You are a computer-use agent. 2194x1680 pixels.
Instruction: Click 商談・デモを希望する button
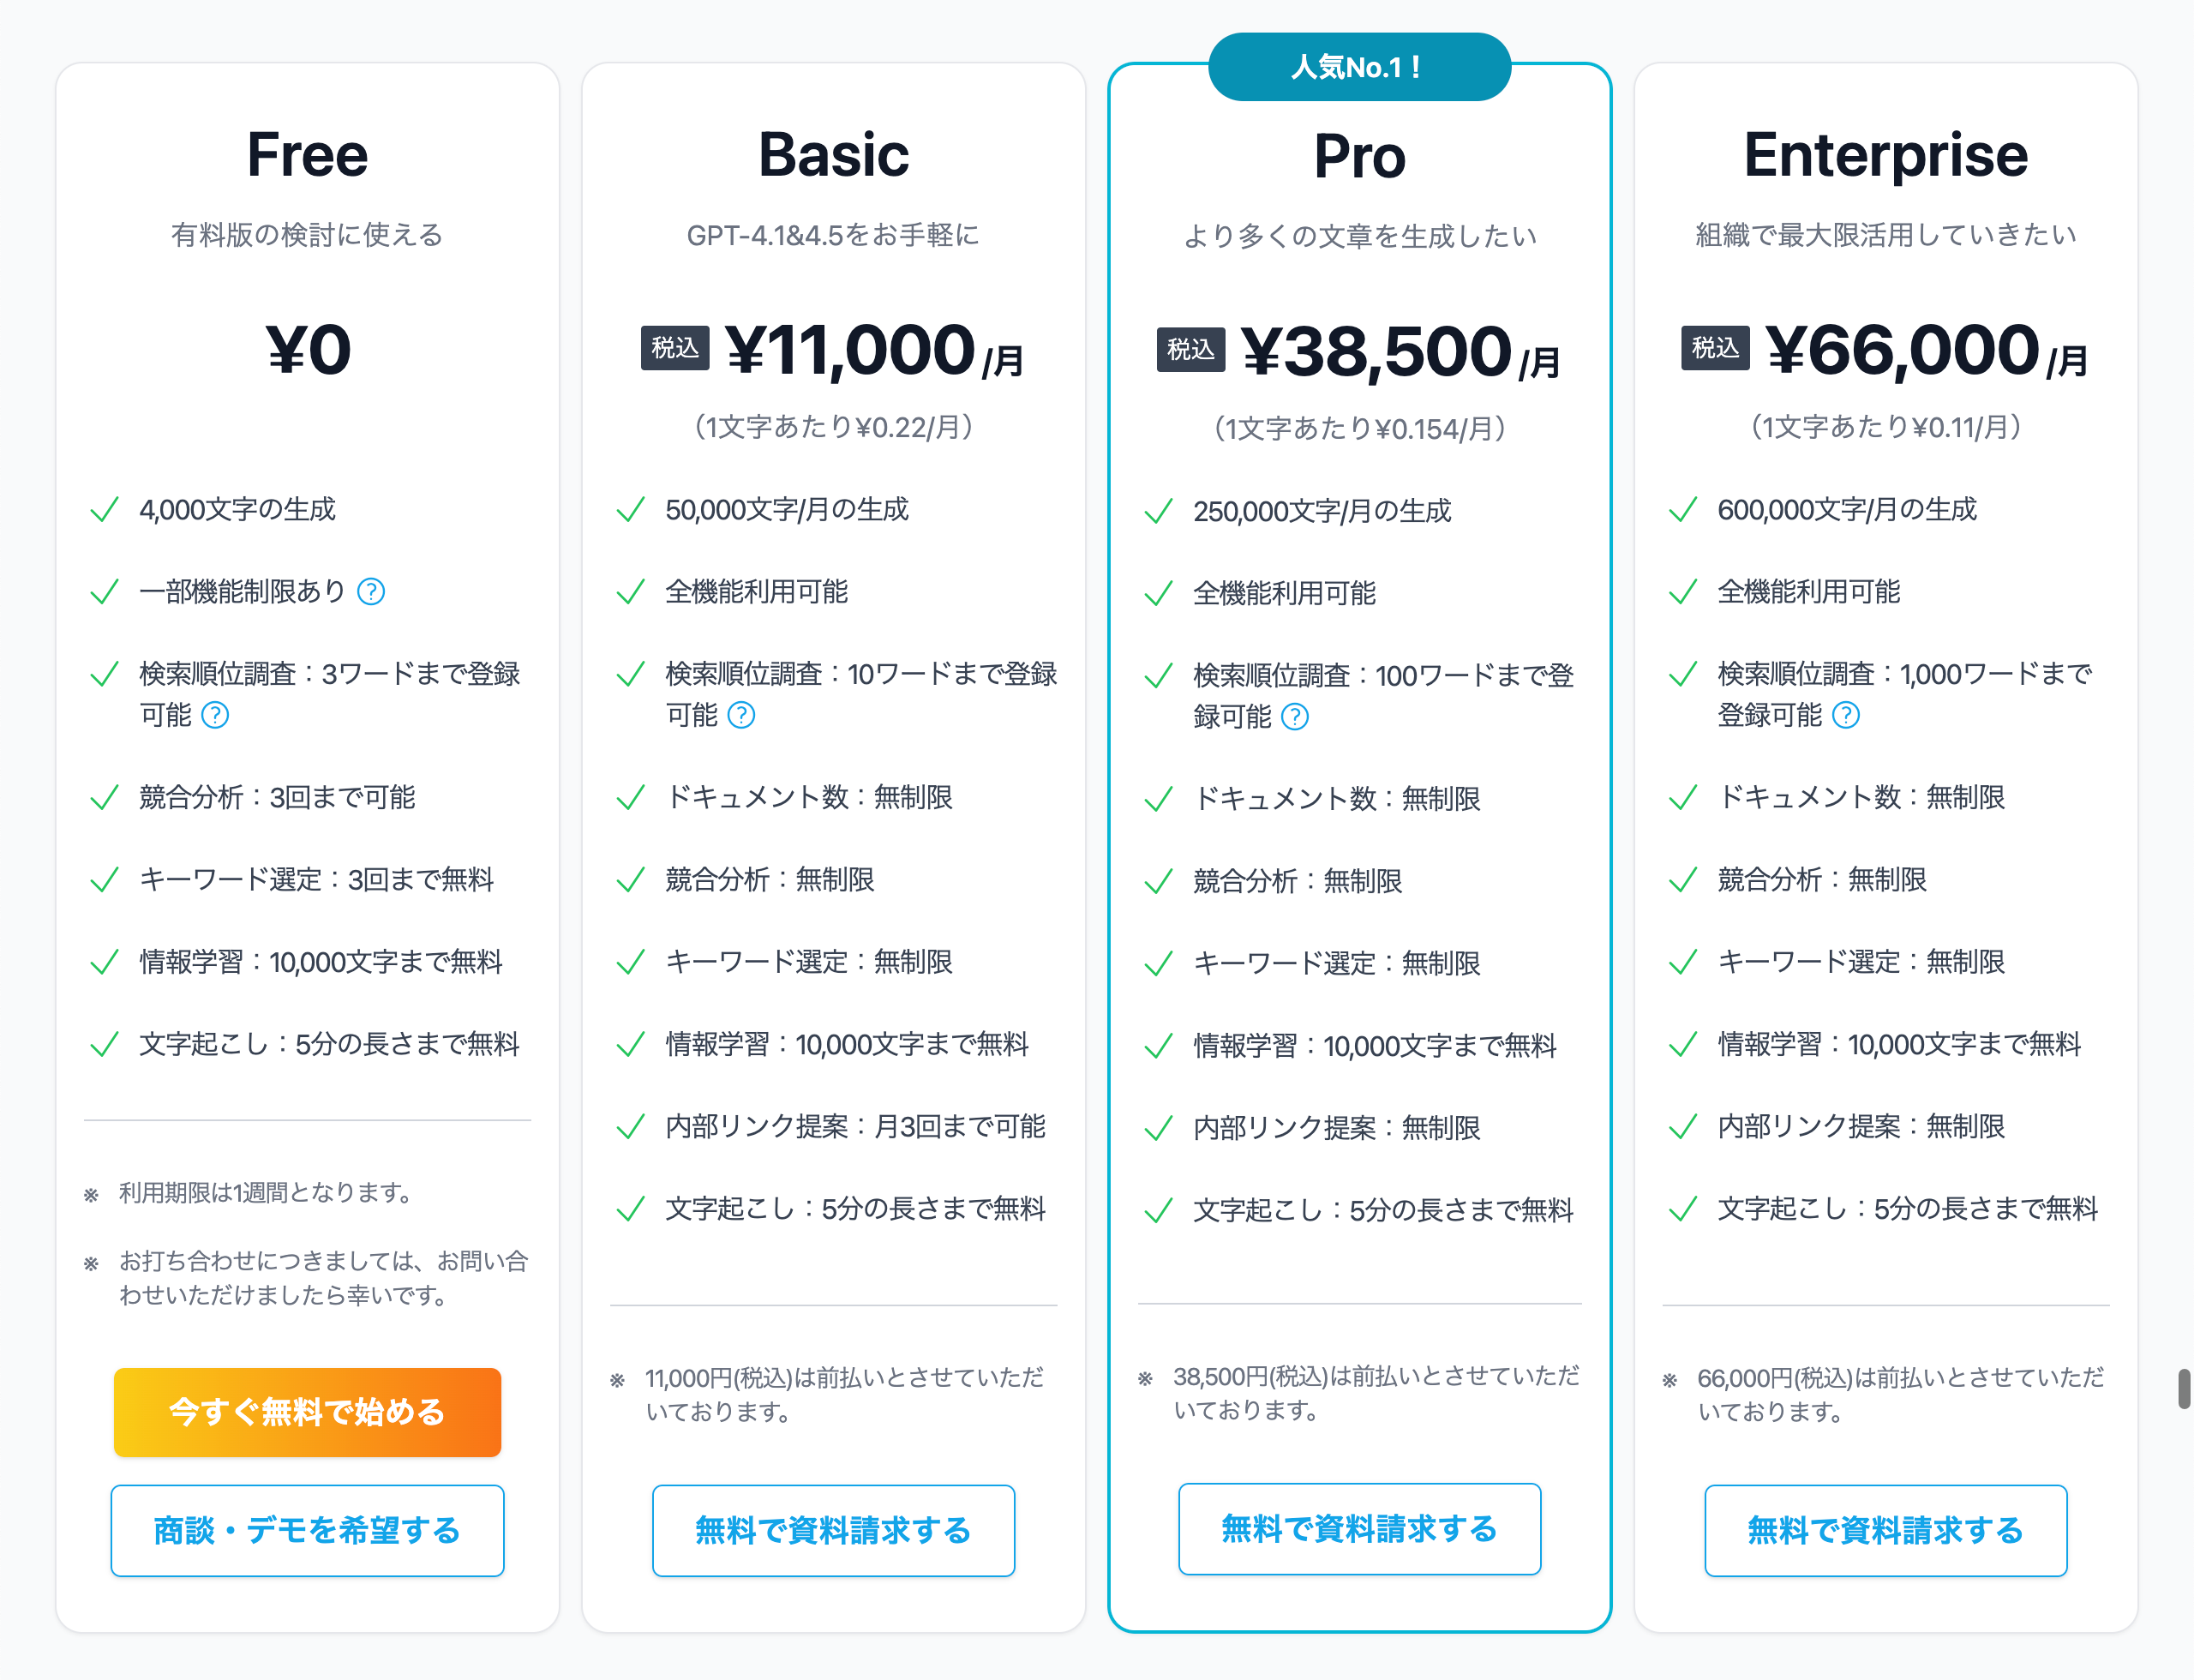point(307,1530)
